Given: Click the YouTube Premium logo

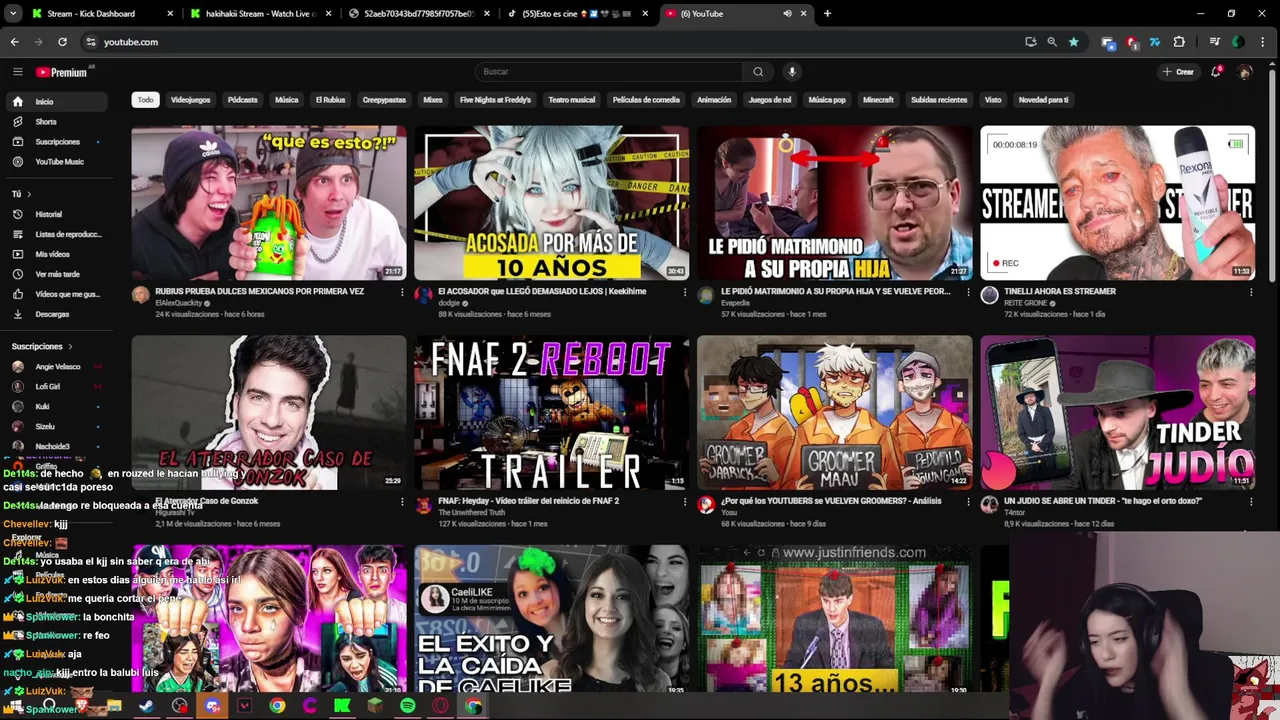Looking at the screenshot, I should coord(62,72).
